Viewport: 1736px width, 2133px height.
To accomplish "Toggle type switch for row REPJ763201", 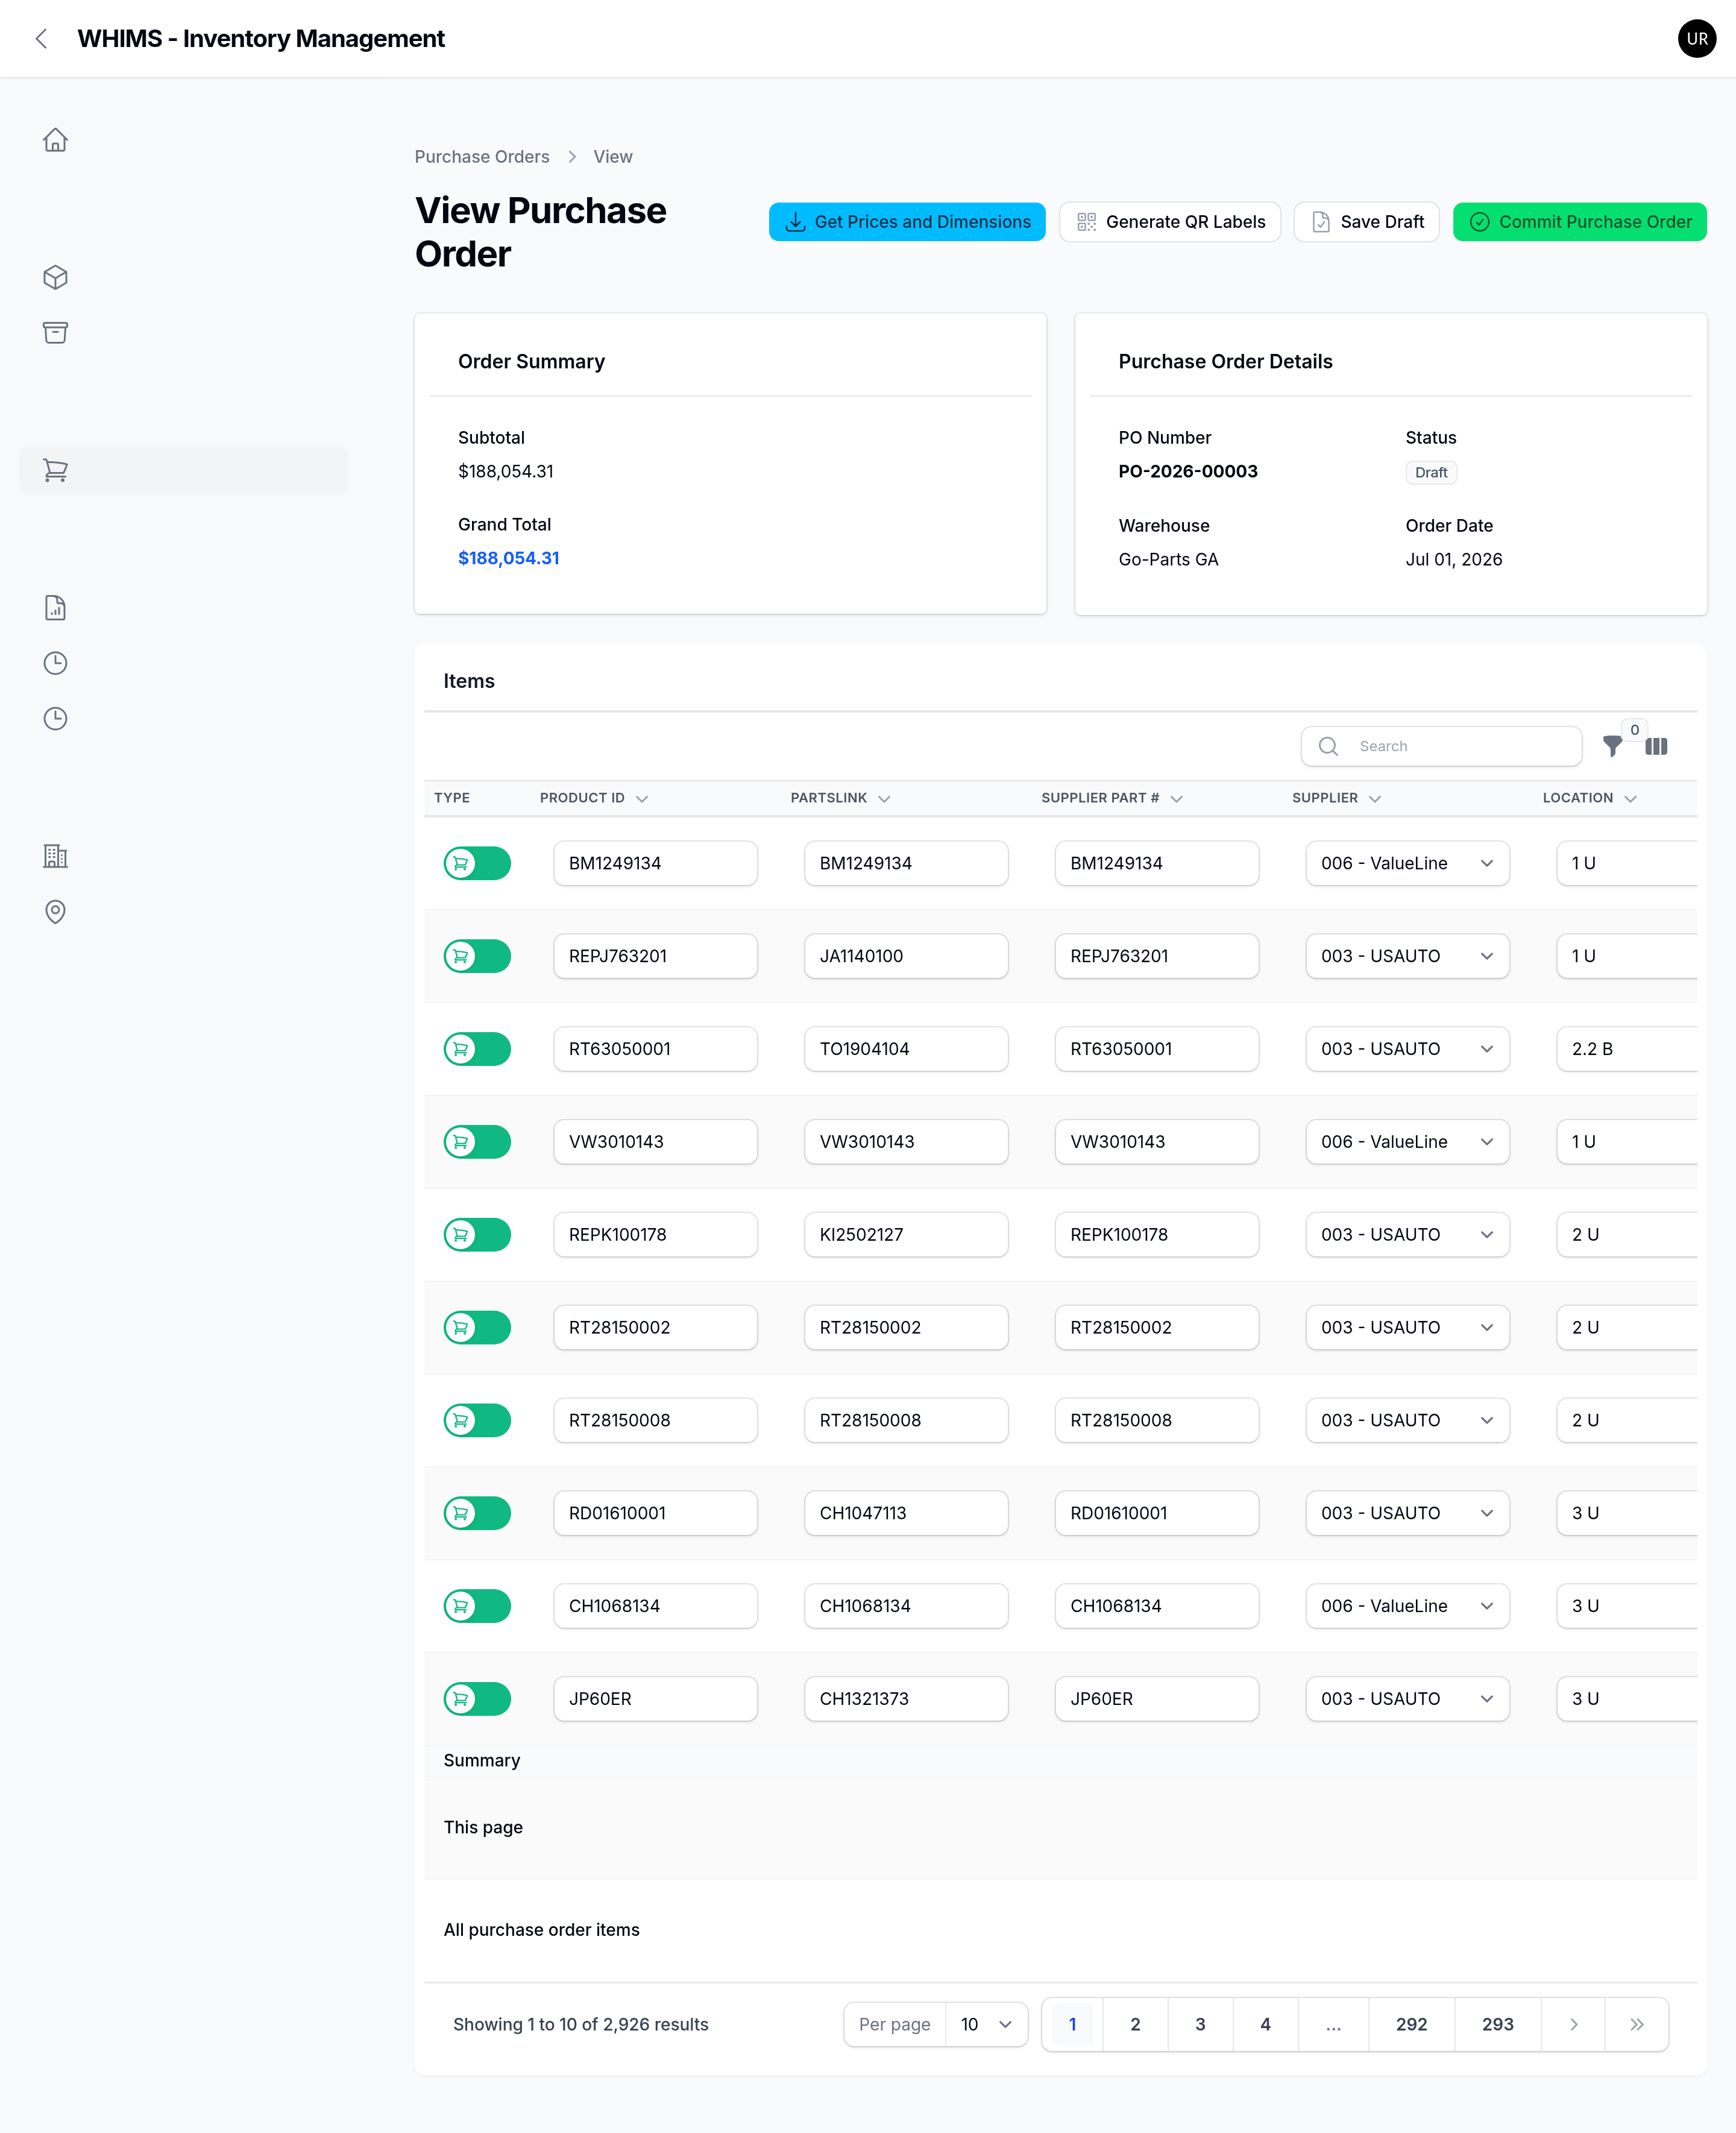I will point(477,956).
